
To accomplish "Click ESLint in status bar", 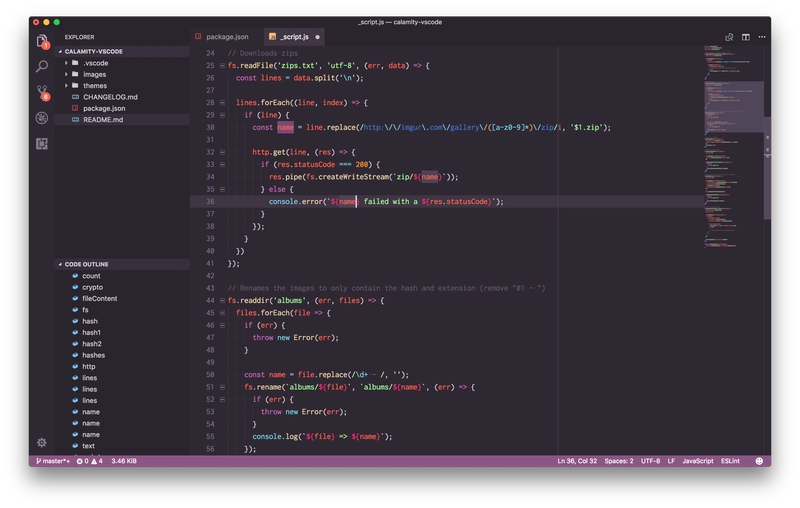I will point(730,461).
